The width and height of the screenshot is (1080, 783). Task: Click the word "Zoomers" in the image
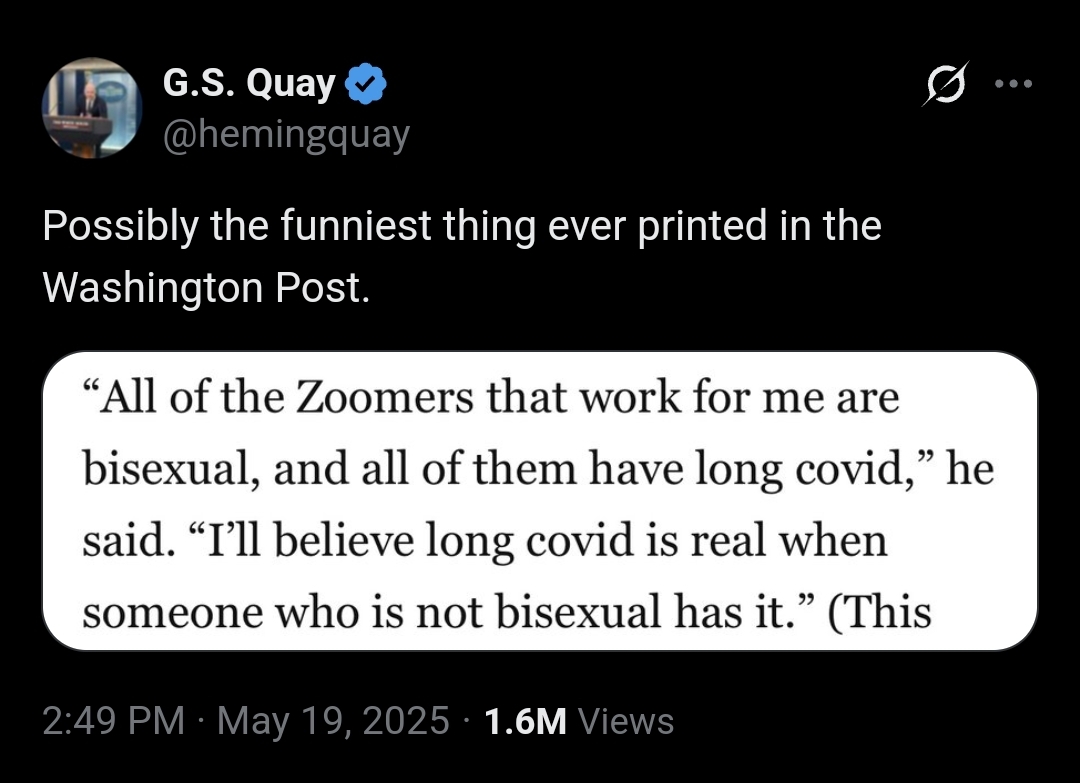point(384,397)
